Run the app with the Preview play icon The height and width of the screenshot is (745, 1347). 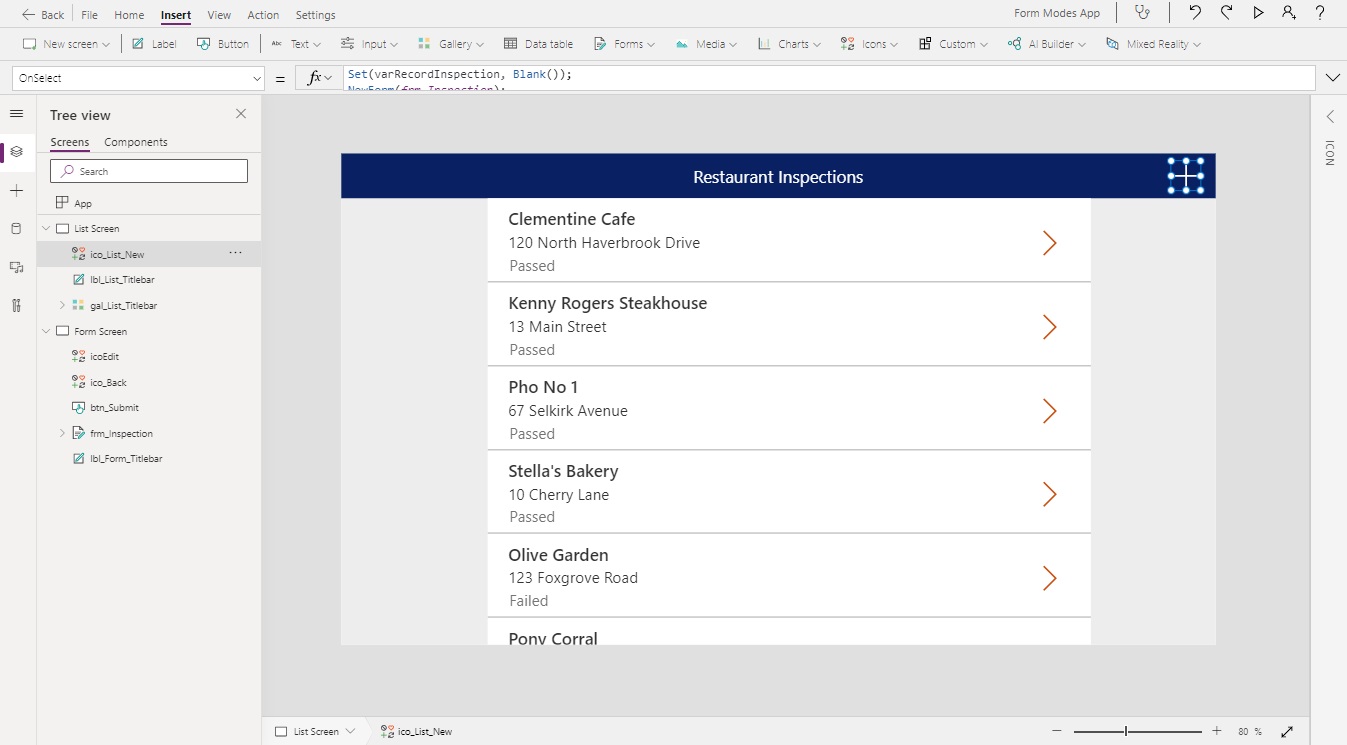1259,13
